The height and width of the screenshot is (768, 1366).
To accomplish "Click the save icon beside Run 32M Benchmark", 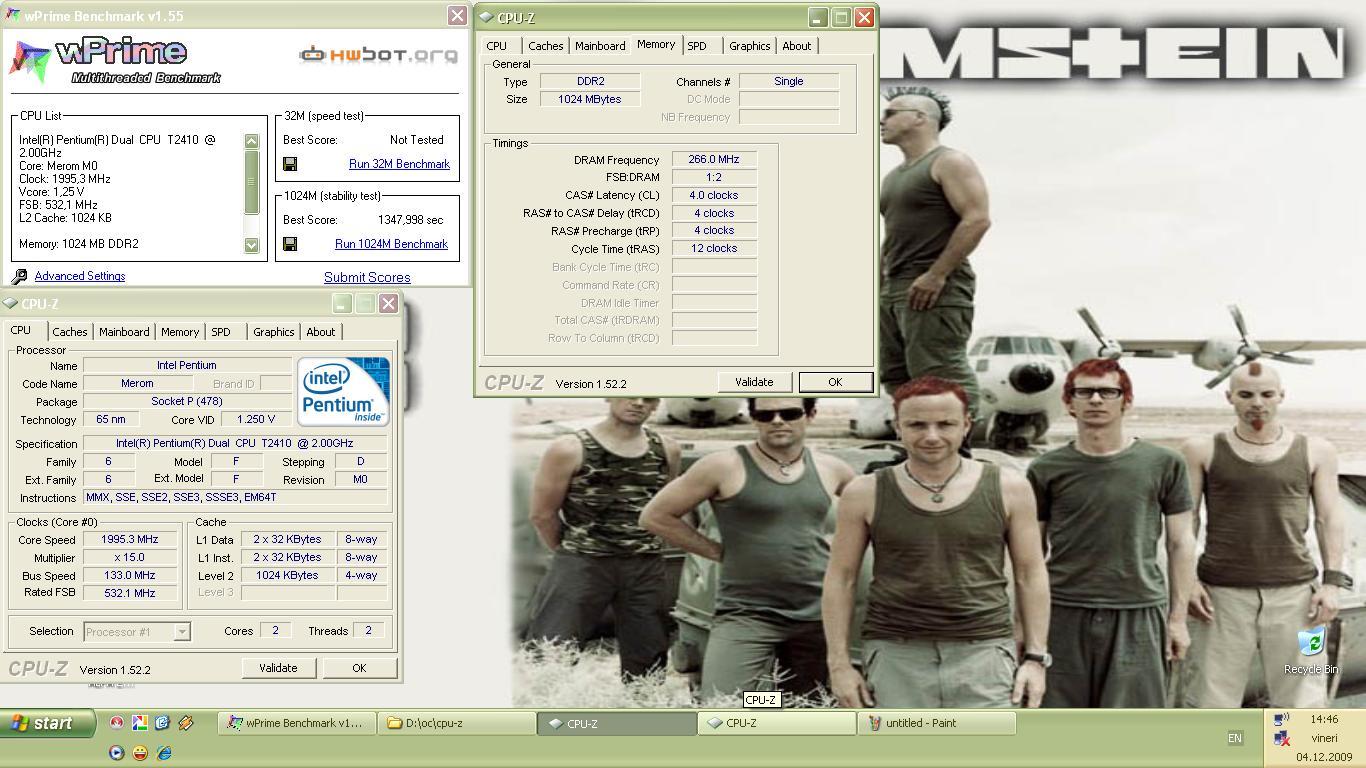I will point(290,164).
